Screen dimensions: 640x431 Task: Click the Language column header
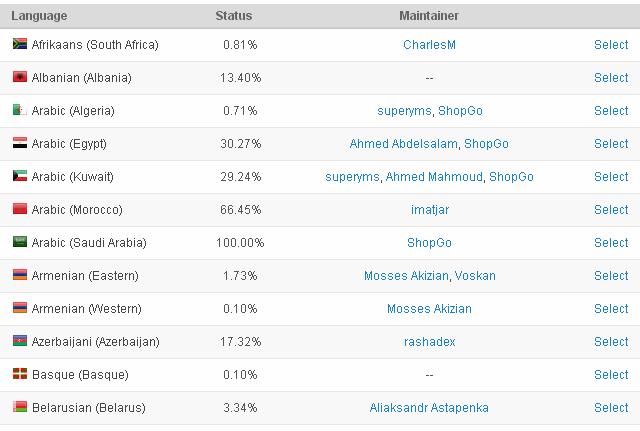tap(40, 16)
